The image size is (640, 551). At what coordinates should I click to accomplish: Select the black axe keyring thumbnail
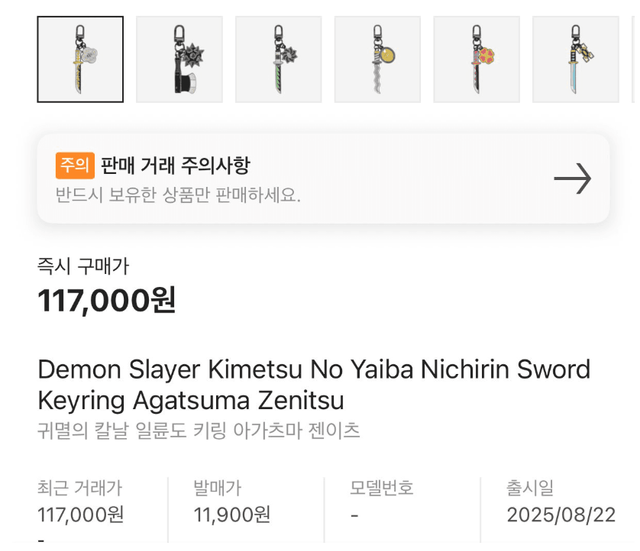click(x=179, y=59)
